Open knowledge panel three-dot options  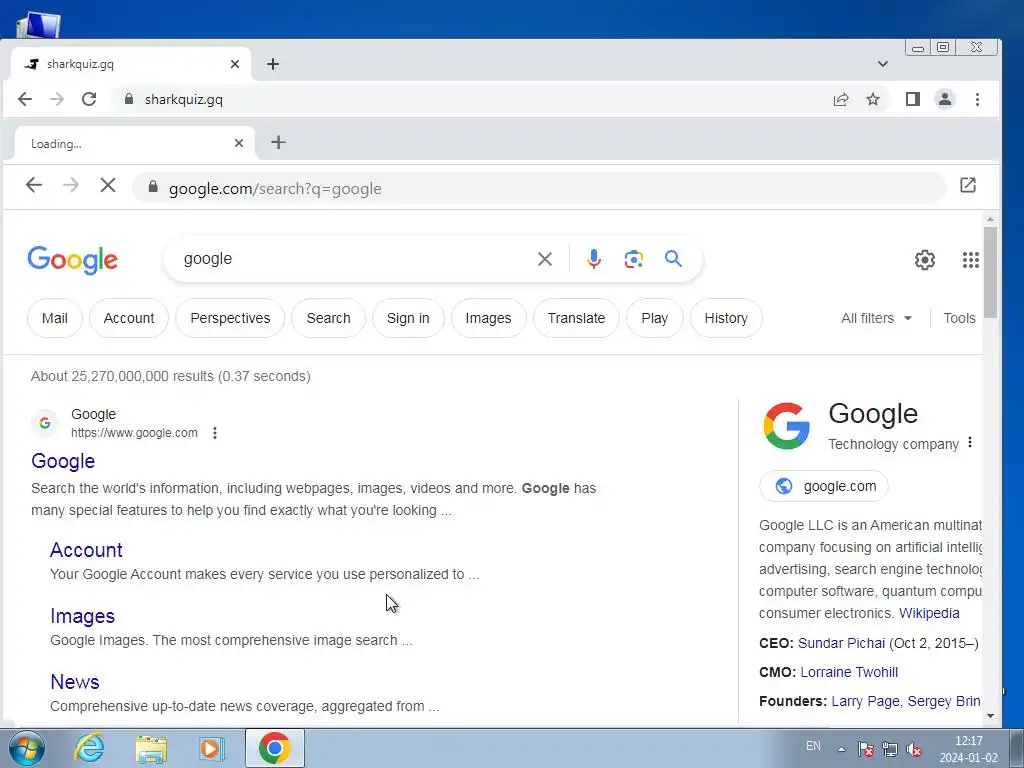coord(970,443)
